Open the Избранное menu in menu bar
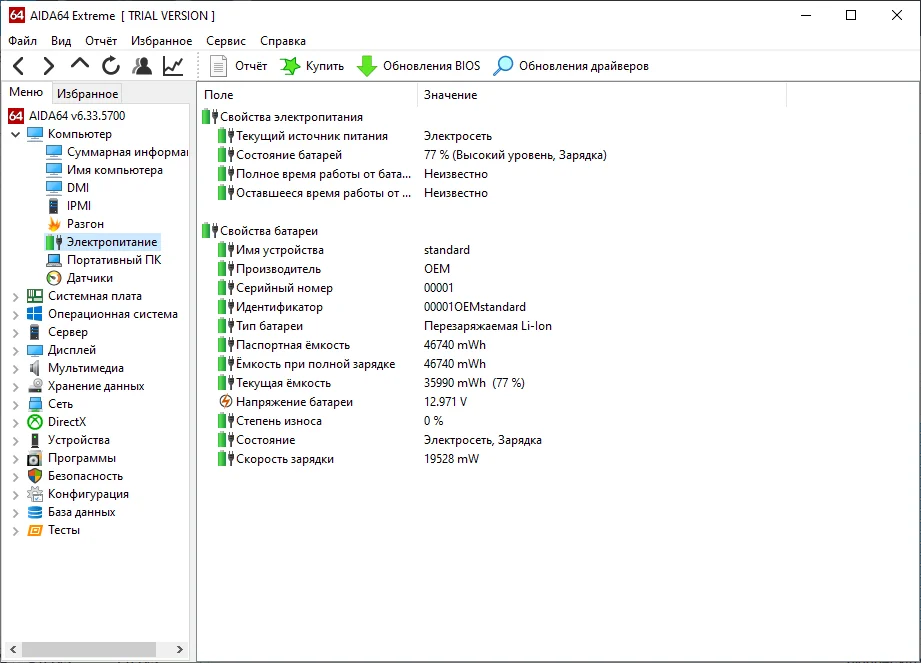 pos(162,41)
